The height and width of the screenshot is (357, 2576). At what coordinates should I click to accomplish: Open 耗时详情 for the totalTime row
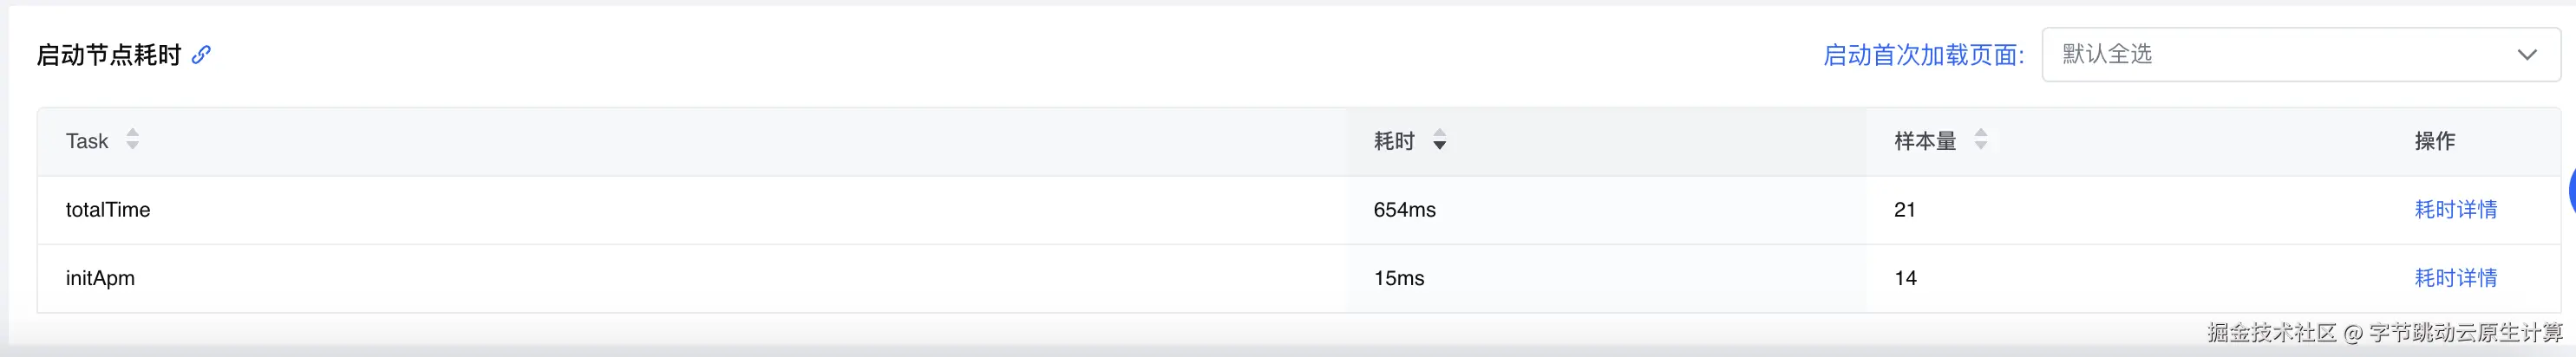tap(2455, 210)
